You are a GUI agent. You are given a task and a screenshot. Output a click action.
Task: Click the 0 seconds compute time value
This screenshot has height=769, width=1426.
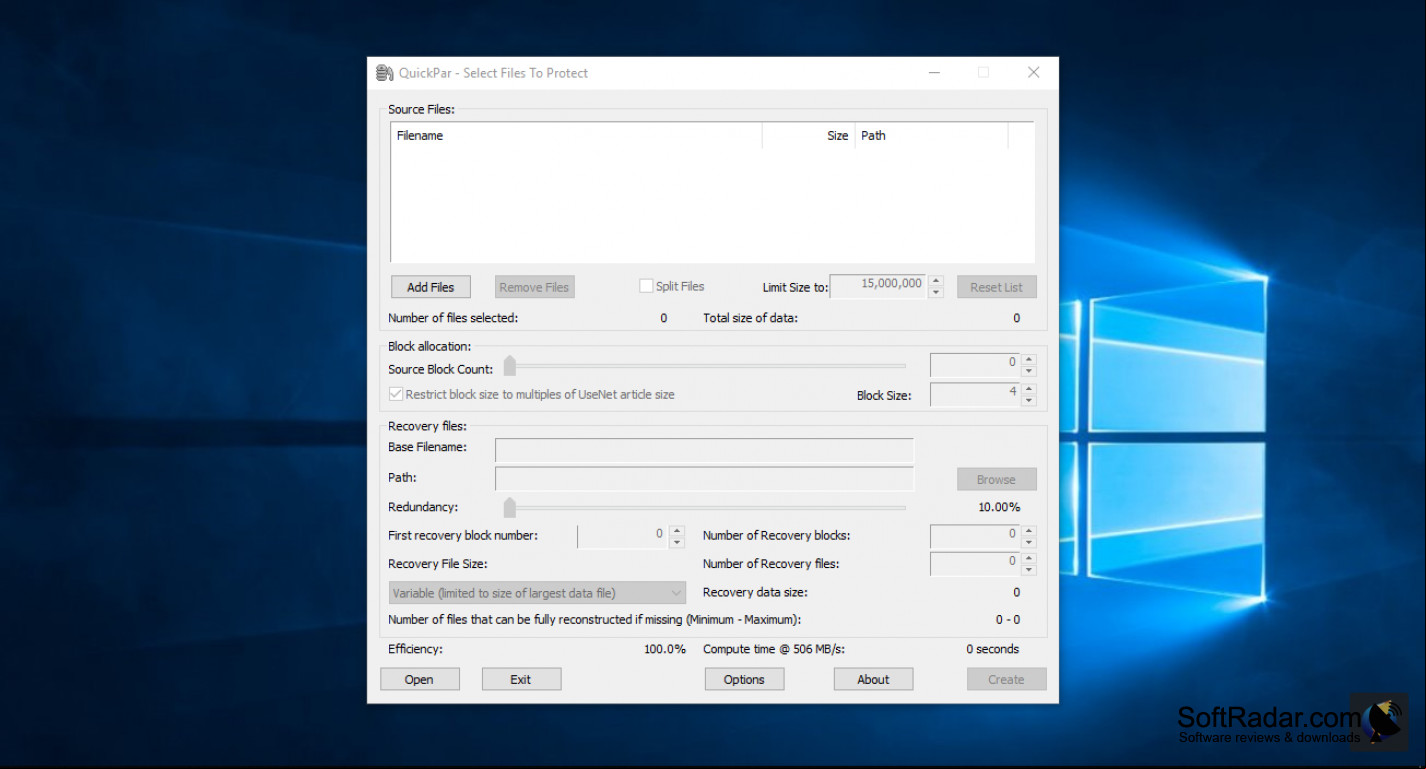[992, 649]
